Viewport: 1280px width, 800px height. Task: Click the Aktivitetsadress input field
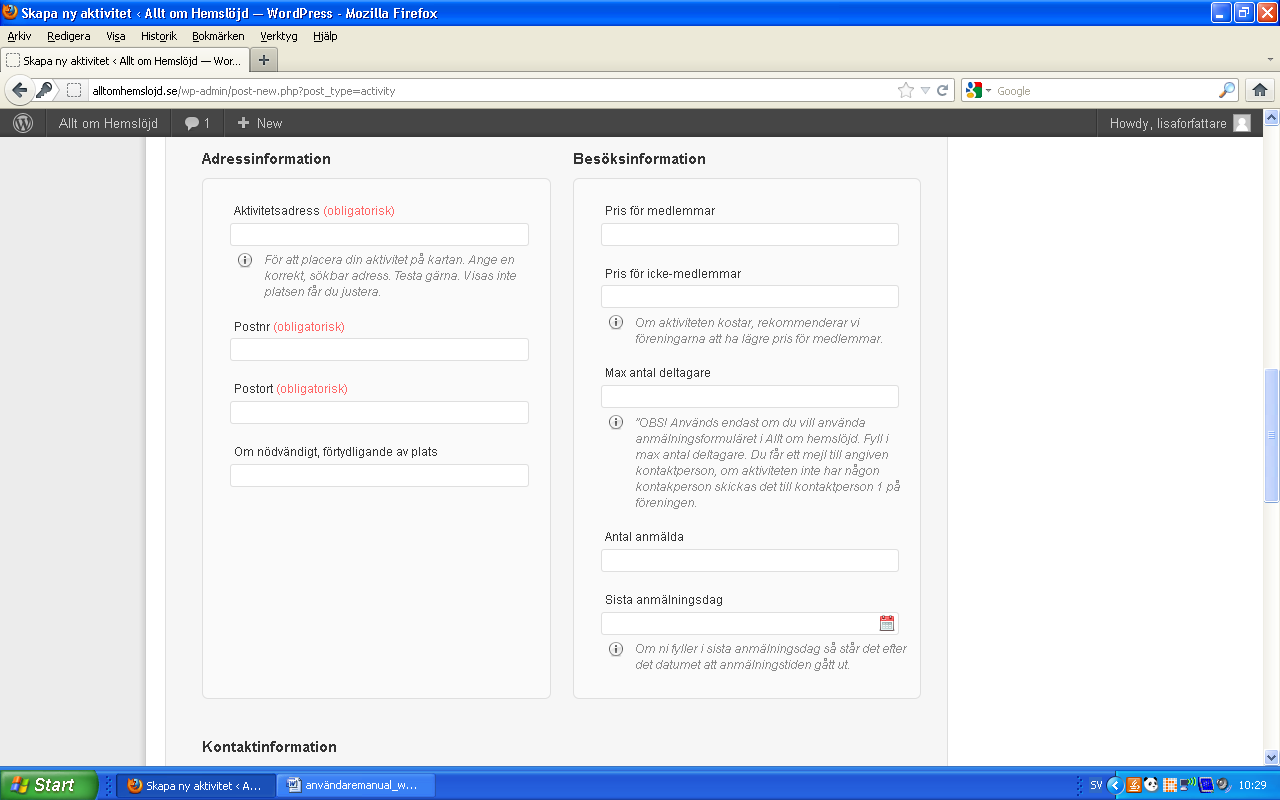(x=379, y=234)
